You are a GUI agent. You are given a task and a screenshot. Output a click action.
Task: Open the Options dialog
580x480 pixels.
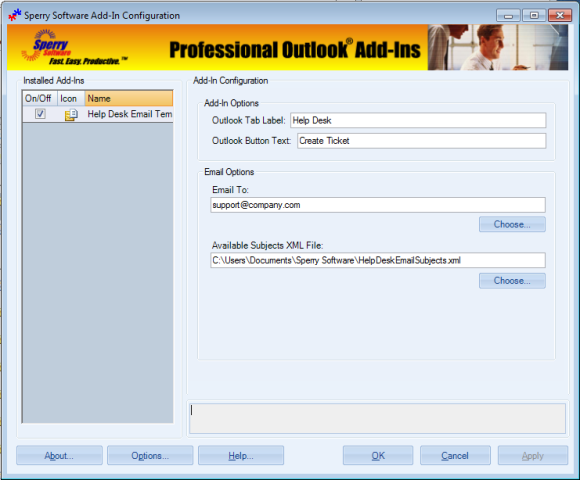tap(150, 455)
